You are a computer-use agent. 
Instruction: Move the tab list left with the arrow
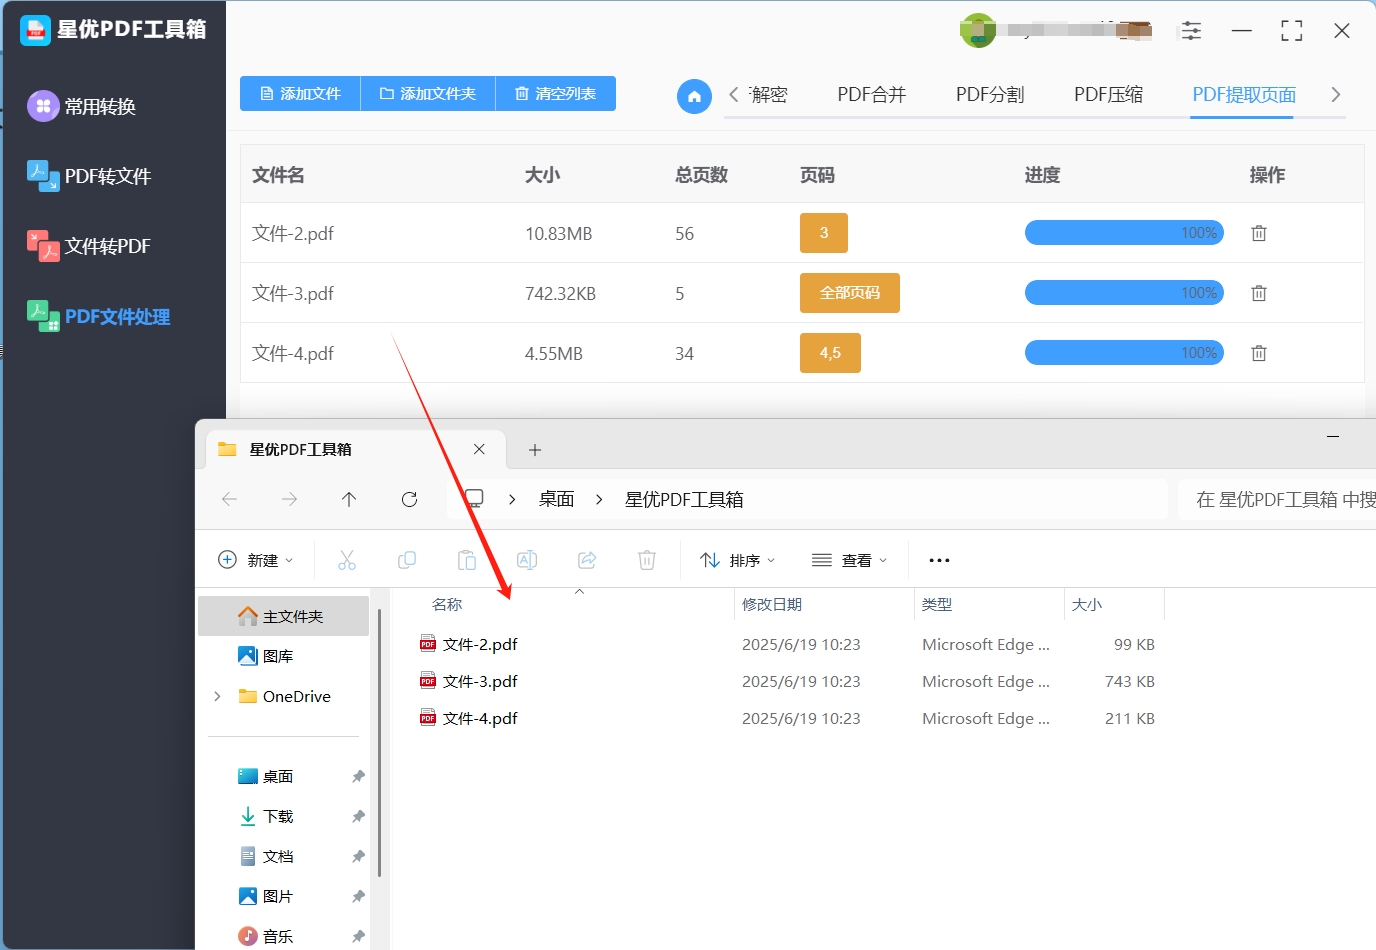point(734,94)
